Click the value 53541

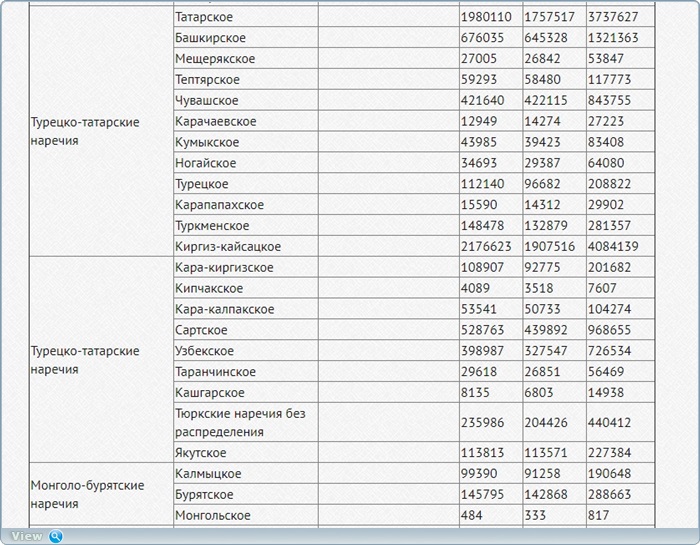[479, 309]
